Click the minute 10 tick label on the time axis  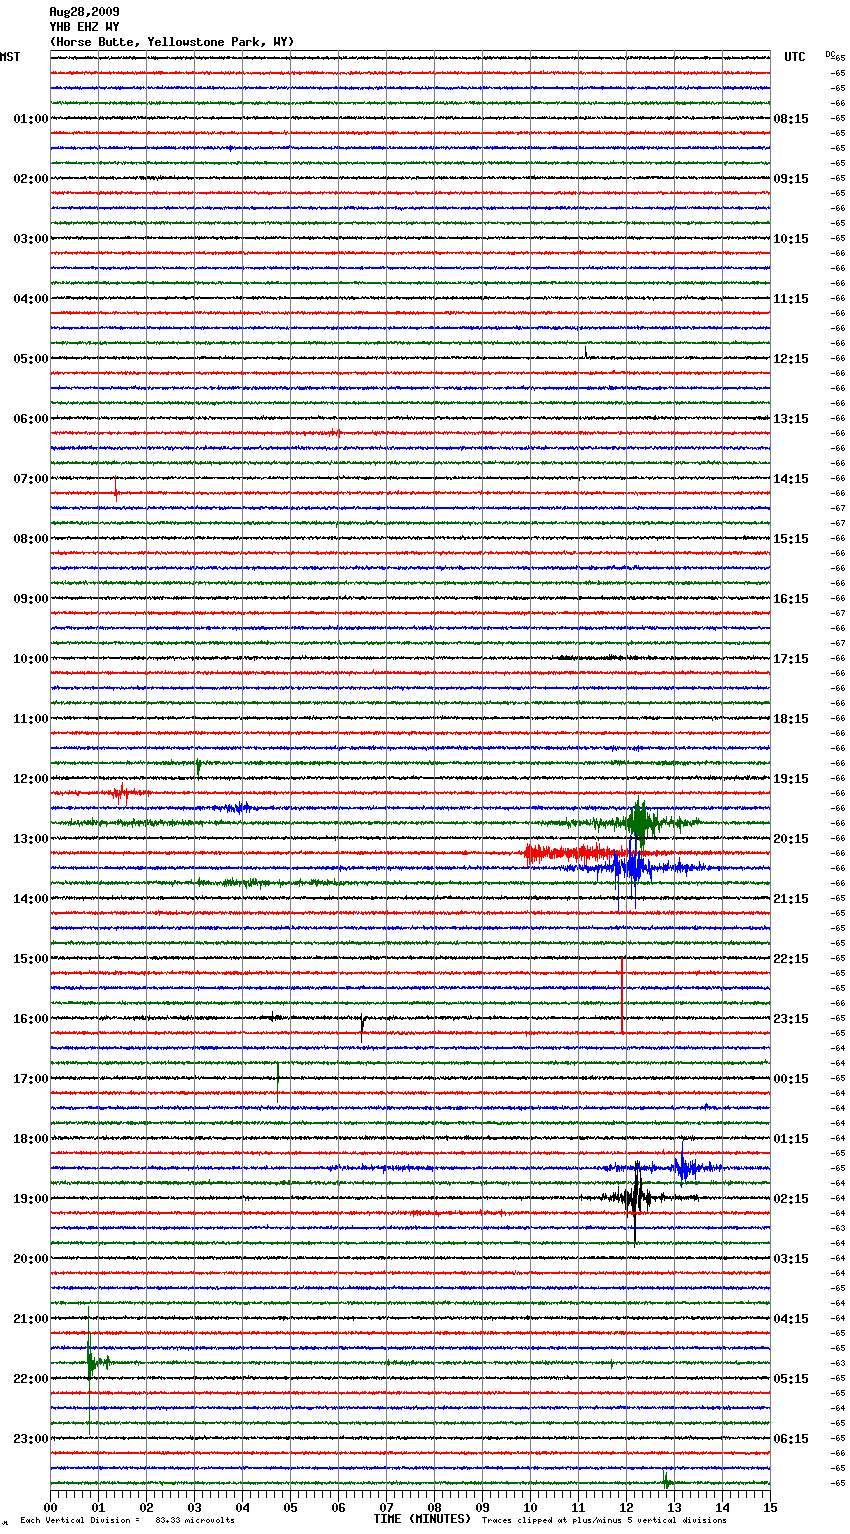[530, 1507]
